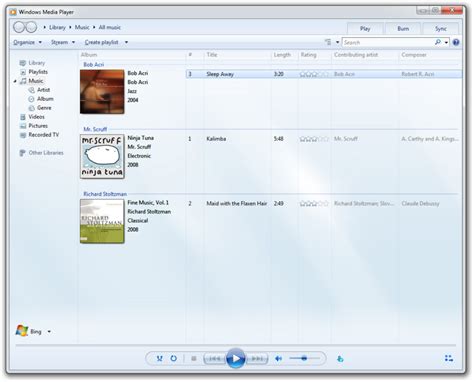Click the playback seek bar
Screen dimensions: 474x382
click(235, 345)
